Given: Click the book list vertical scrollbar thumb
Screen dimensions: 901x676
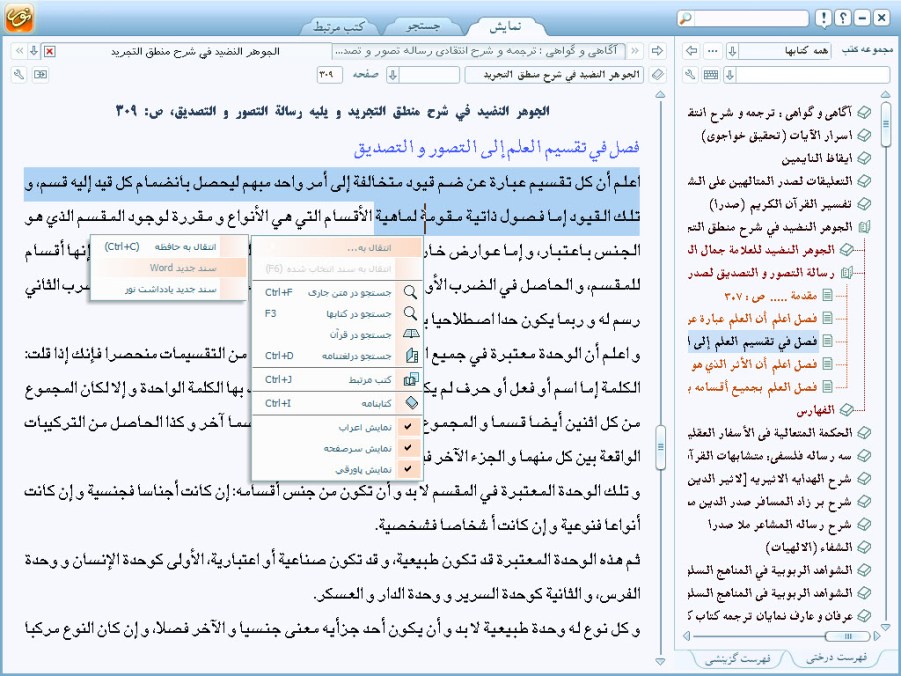Looking at the screenshot, I should click(885, 124).
